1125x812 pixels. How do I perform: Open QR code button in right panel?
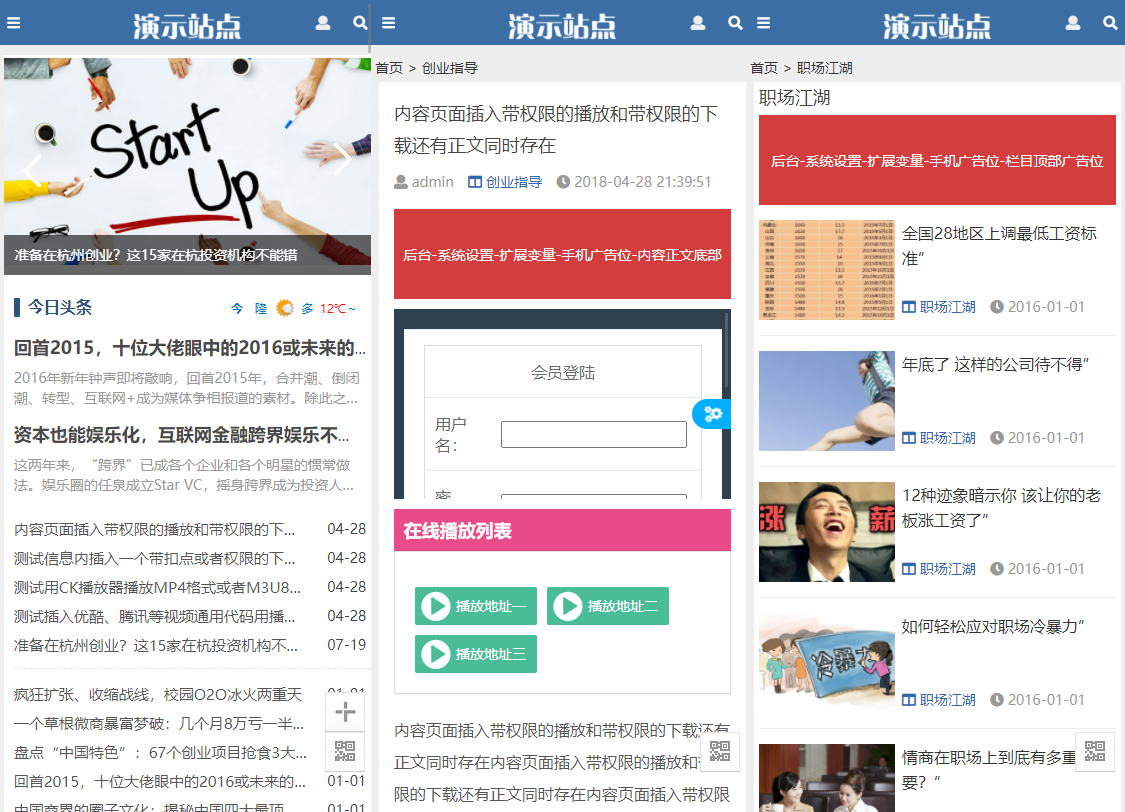(1095, 751)
